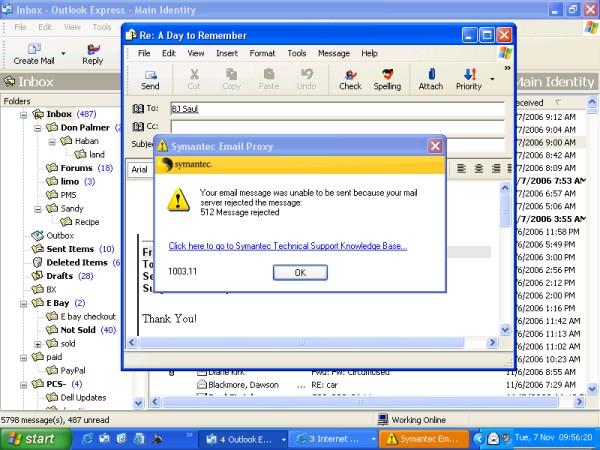Open the Drafts folder
The width and height of the screenshot is (600, 450).
click(x=59, y=276)
